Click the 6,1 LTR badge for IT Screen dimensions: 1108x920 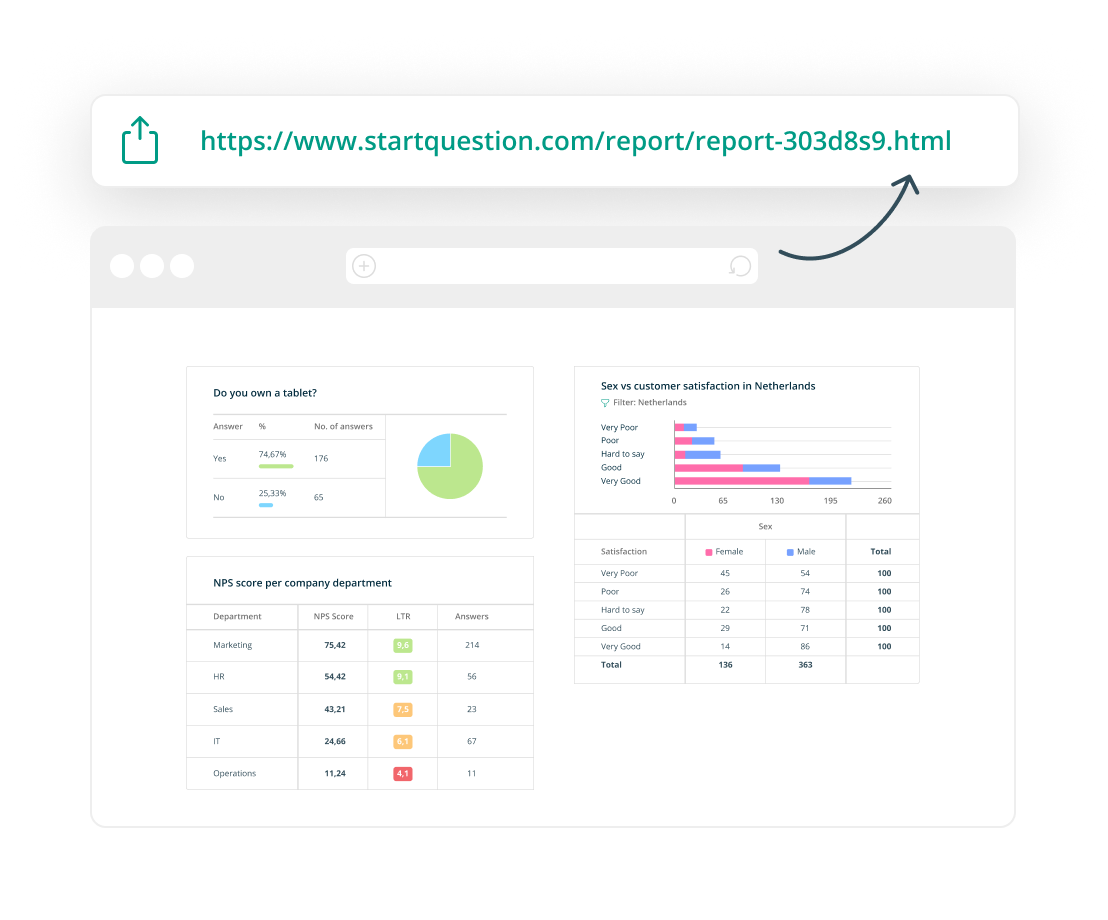point(403,741)
